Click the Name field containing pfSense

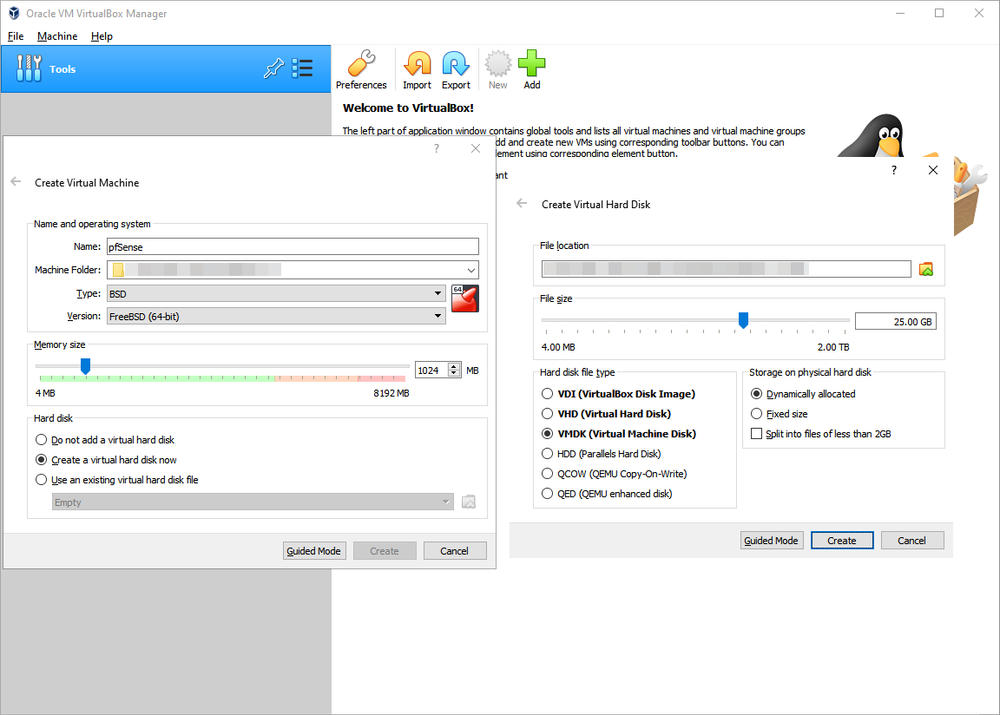[x=293, y=247]
